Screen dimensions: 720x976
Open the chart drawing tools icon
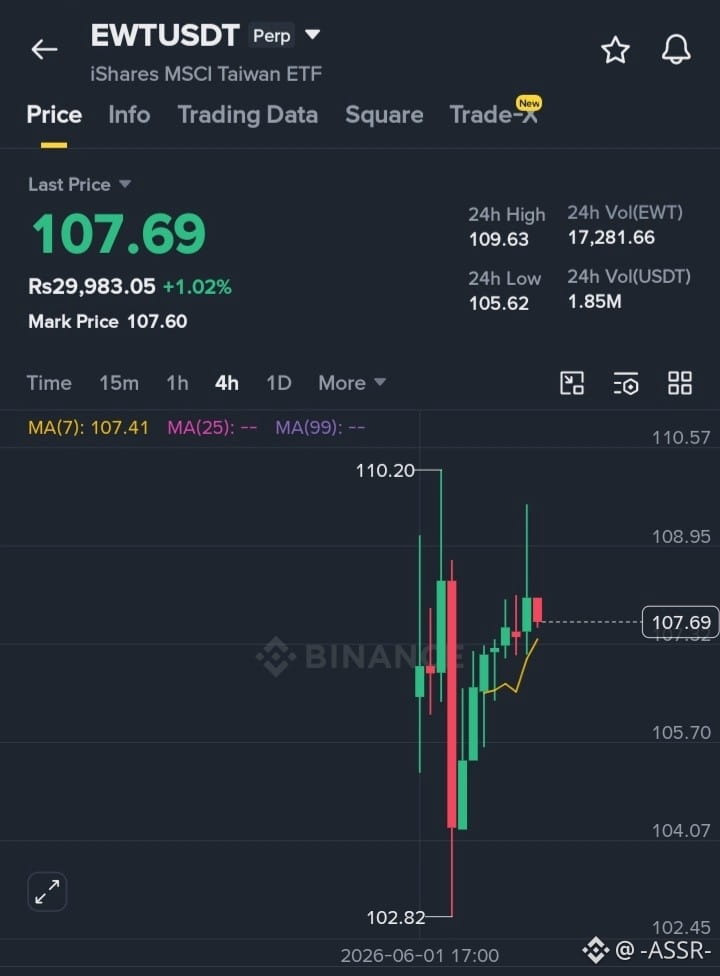572,383
